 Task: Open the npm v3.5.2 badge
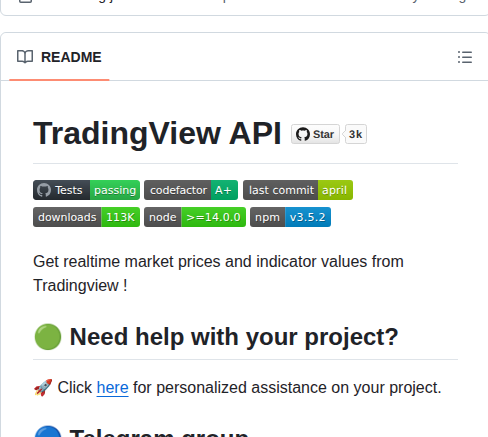290,217
